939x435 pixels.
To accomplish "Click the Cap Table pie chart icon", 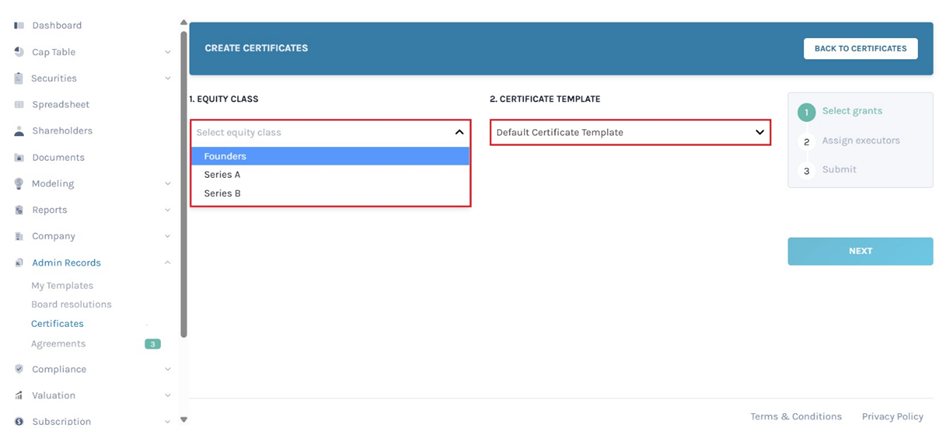I will 19,52.
